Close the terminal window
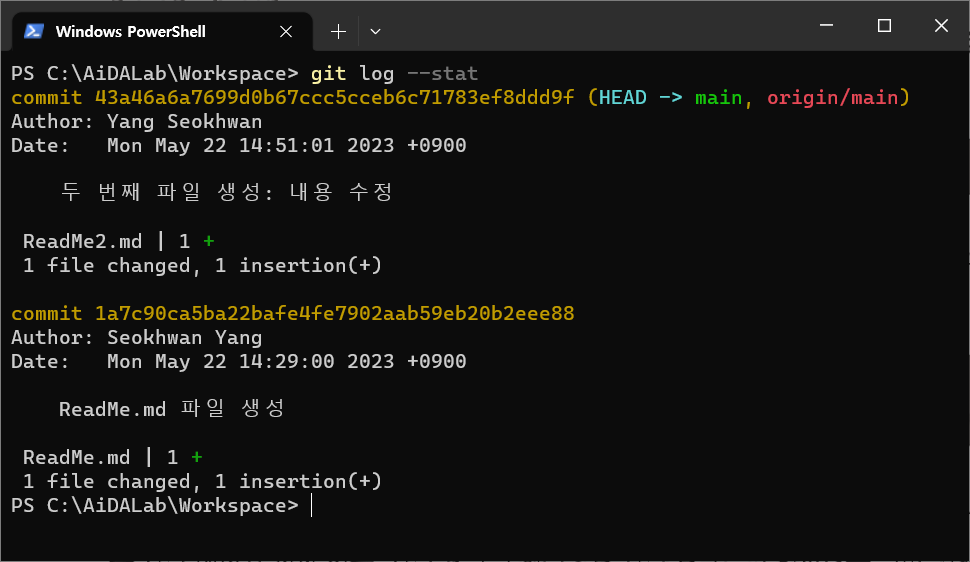This screenshot has height=562, width=970. [941, 25]
